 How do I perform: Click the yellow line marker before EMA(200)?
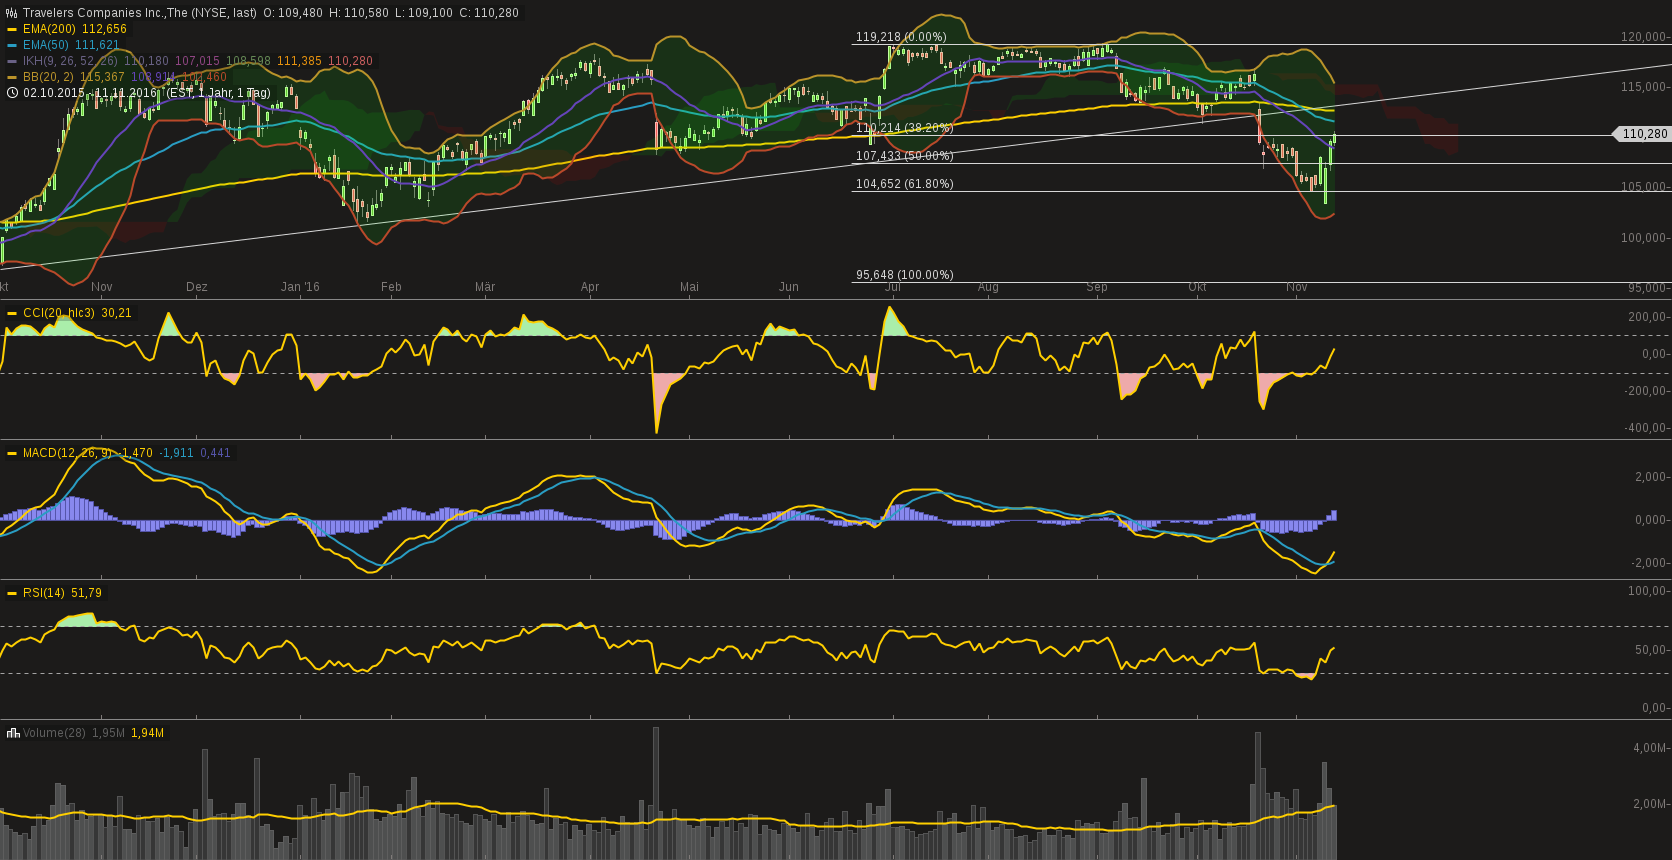[x=12, y=29]
